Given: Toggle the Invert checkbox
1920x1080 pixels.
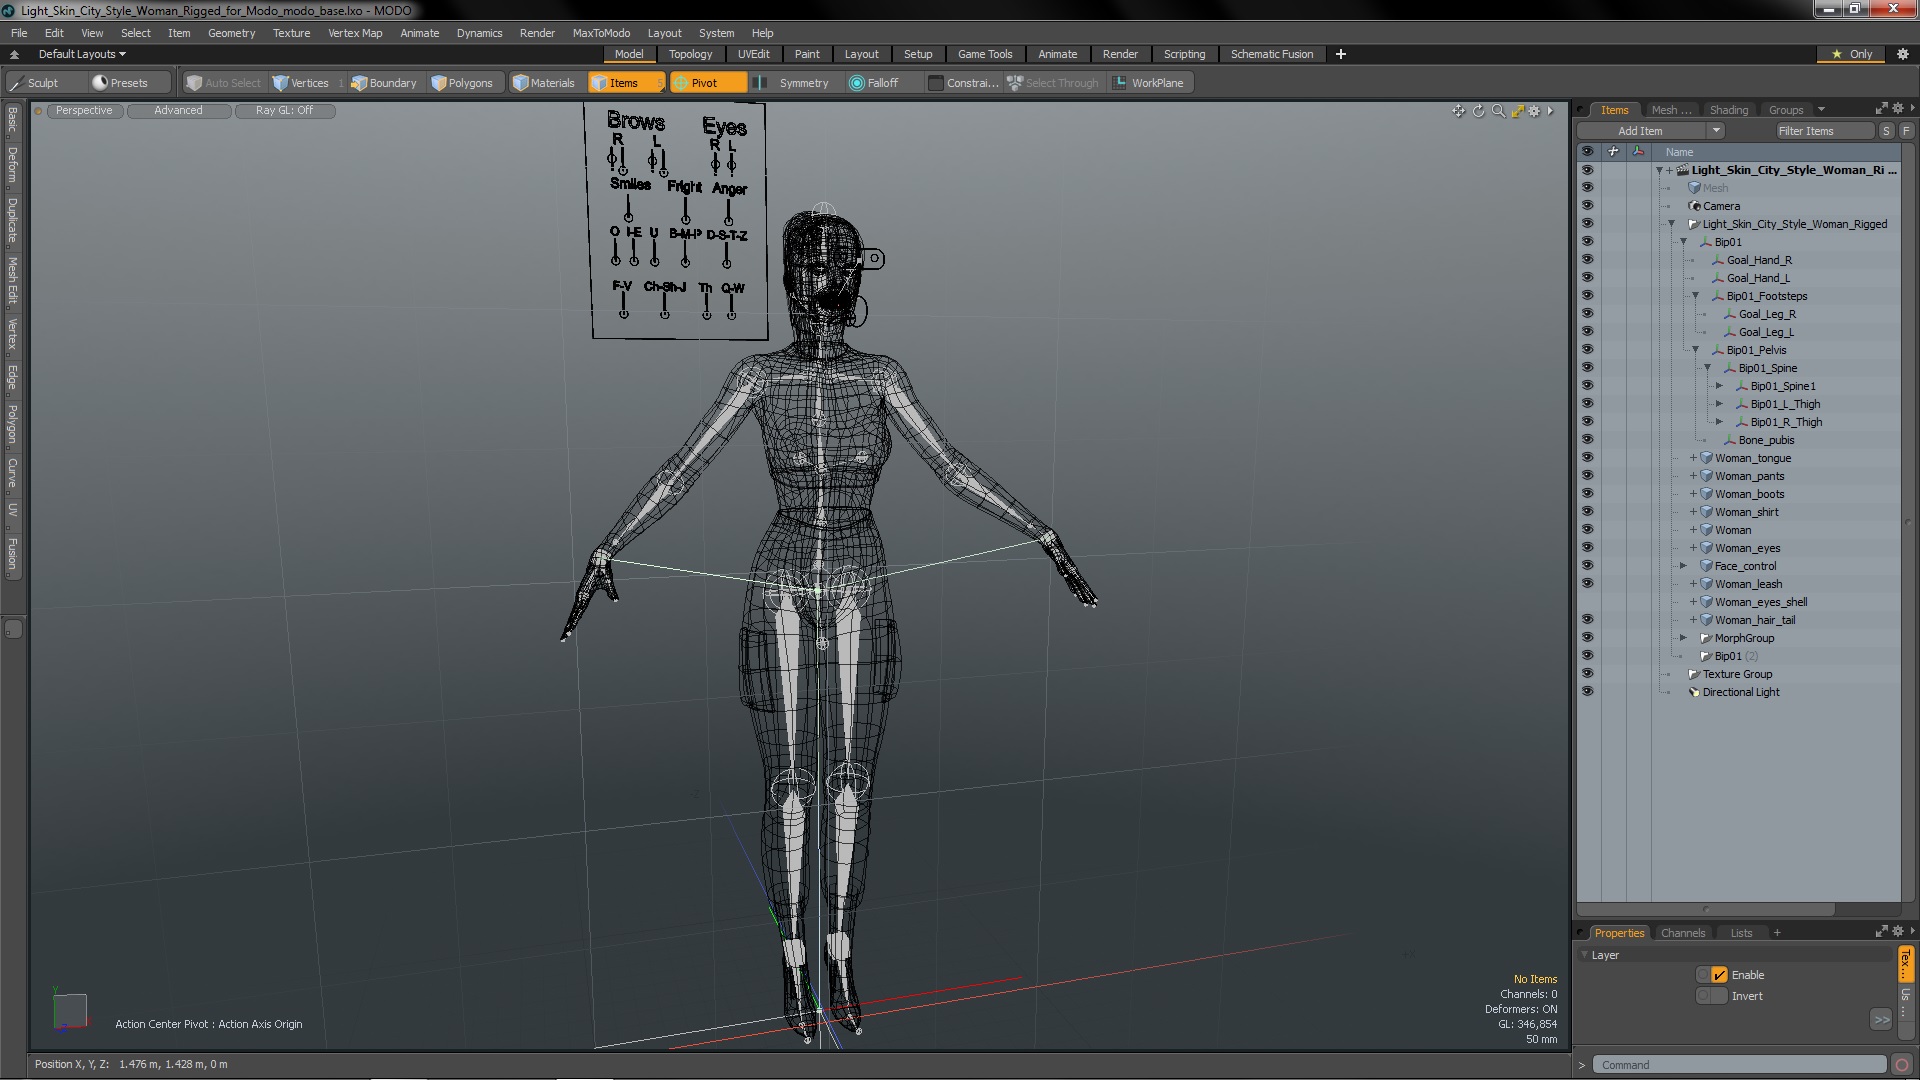Looking at the screenshot, I should 1719,996.
